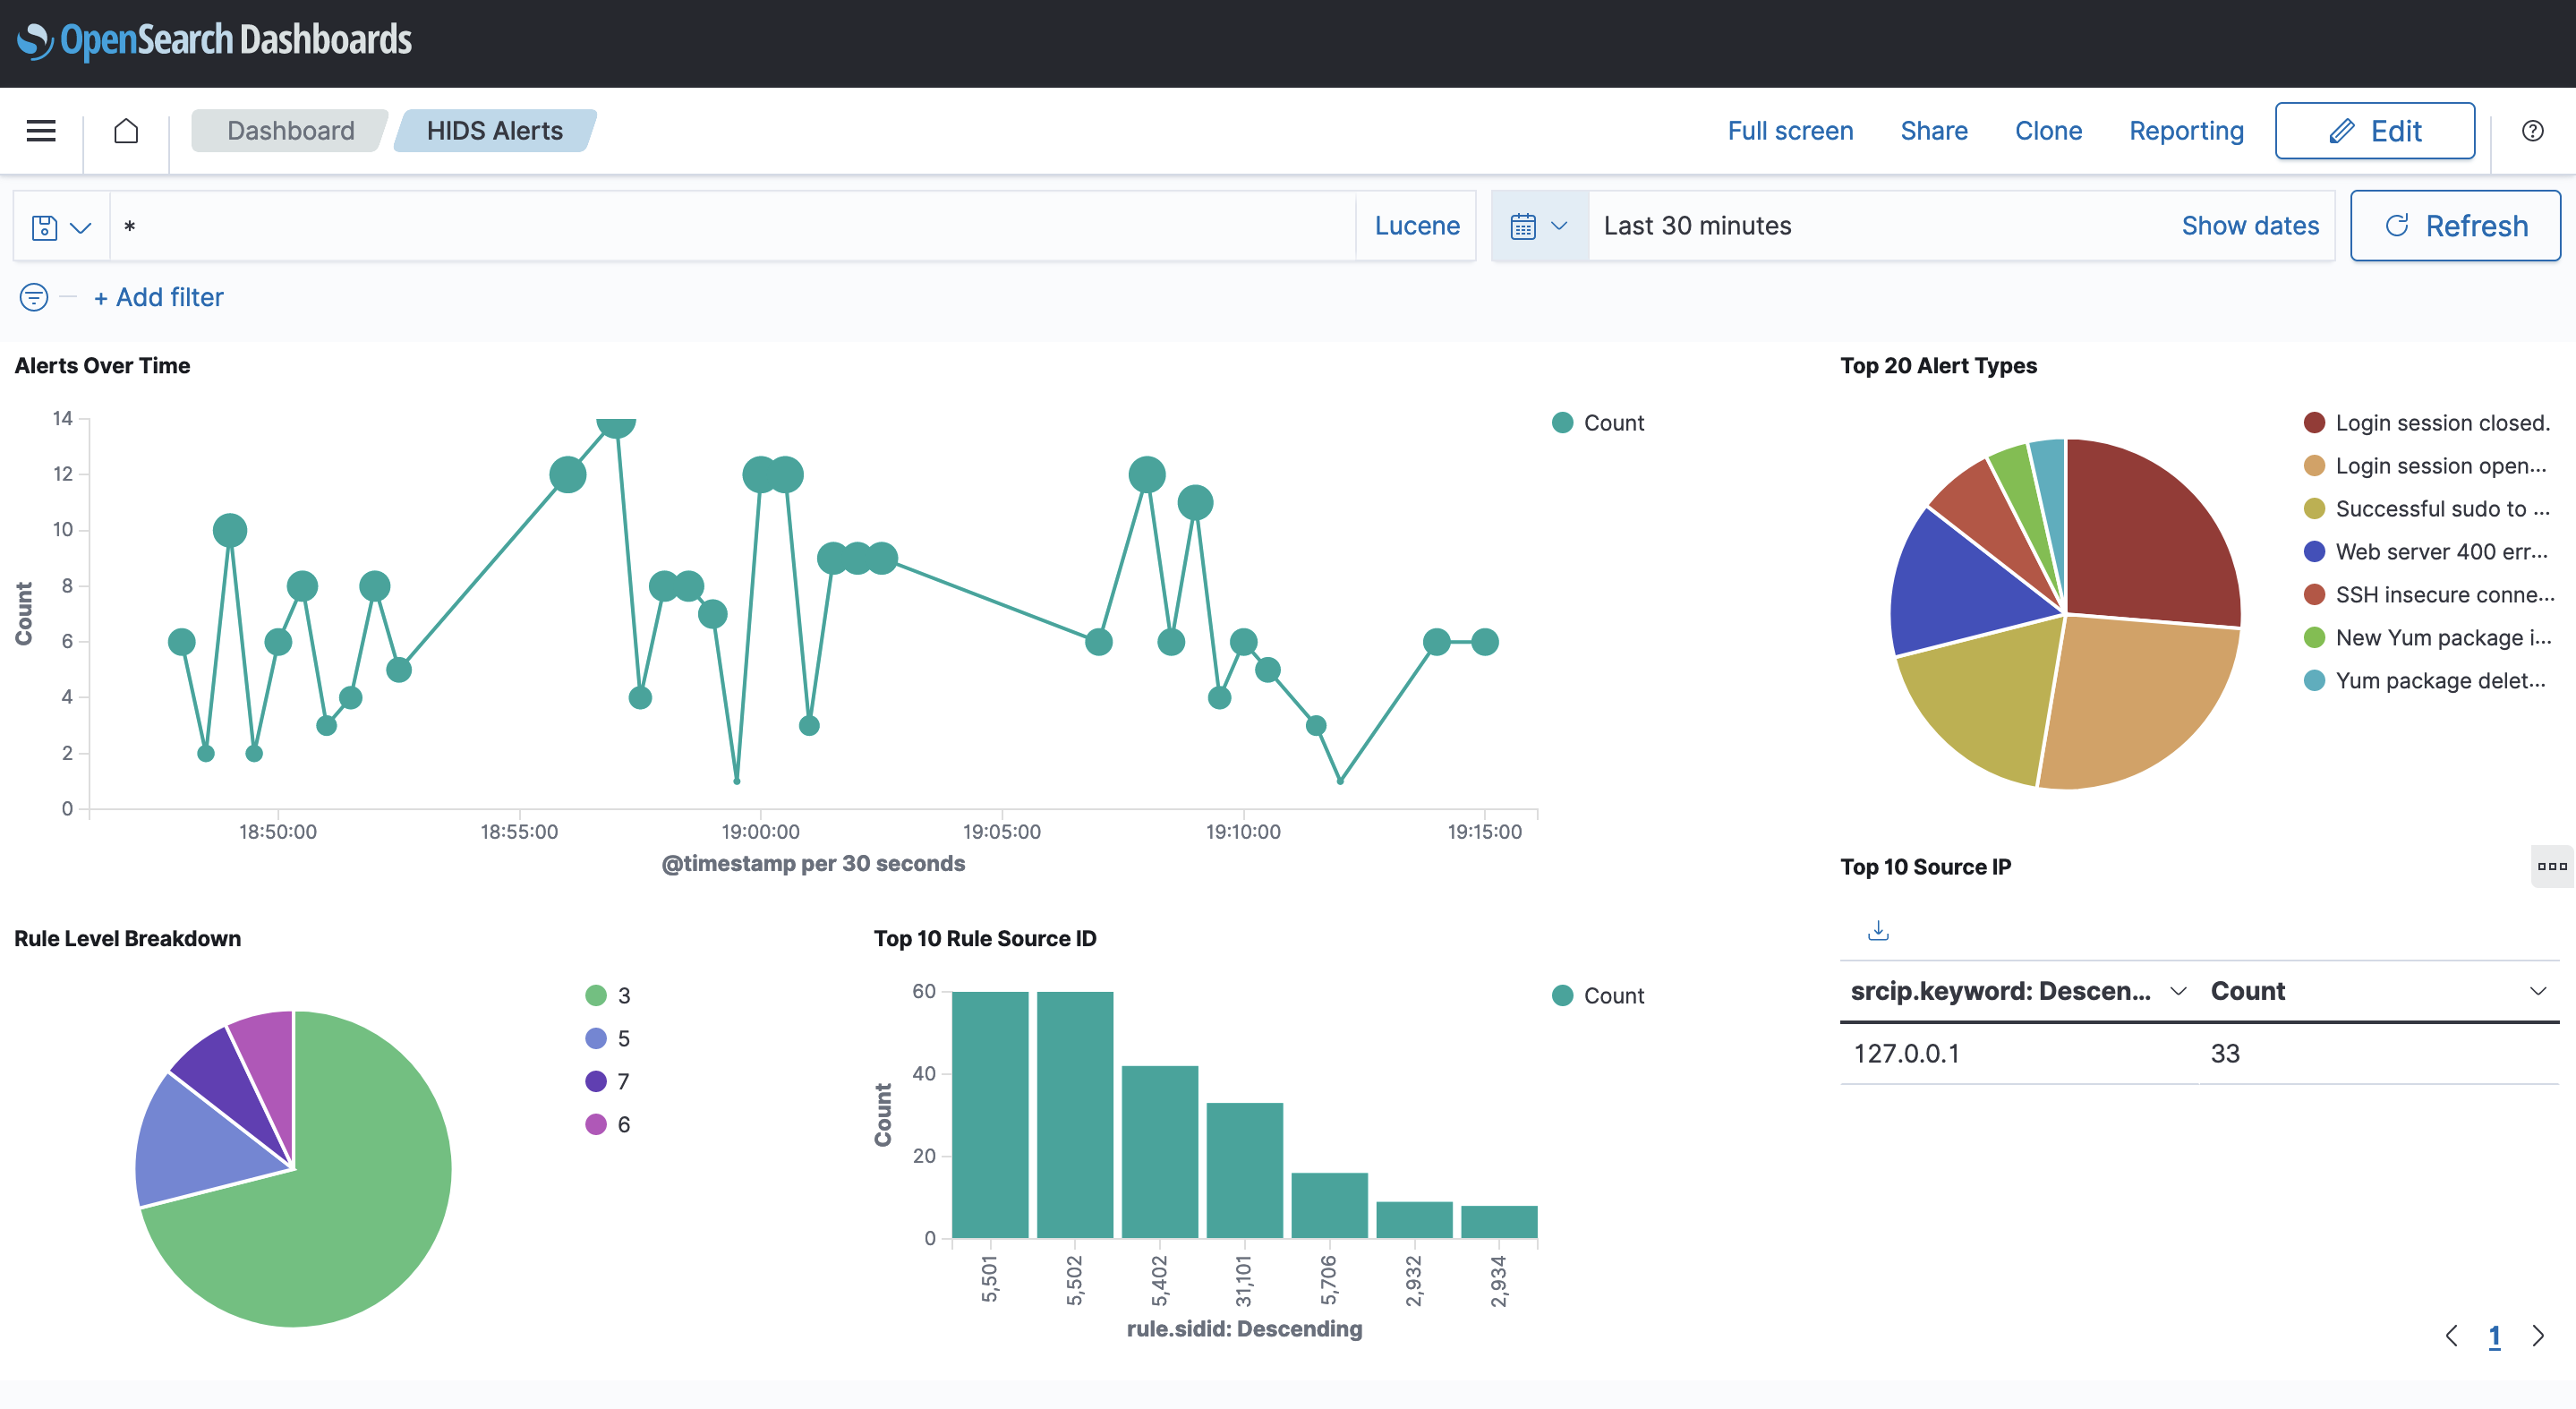Toggle the Lucene query language selector

click(x=1417, y=226)
